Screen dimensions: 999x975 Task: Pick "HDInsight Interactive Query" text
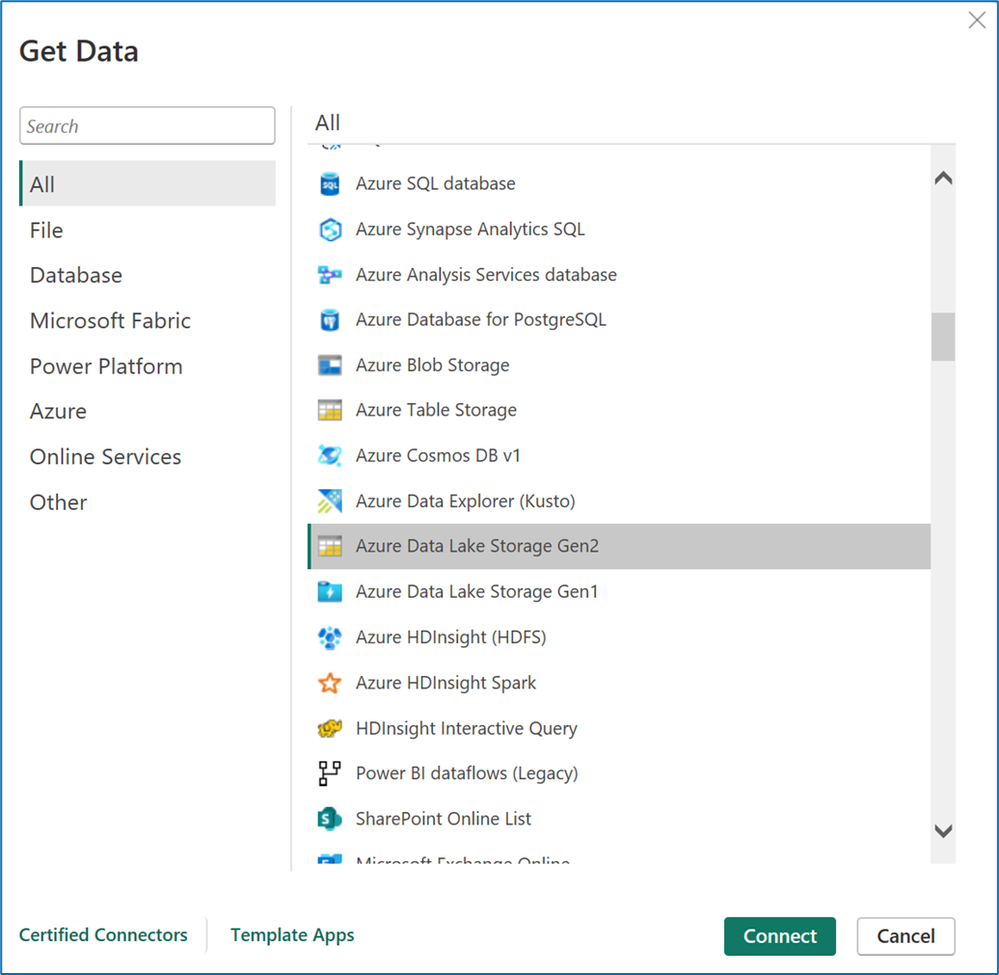(x=466, y=728)
